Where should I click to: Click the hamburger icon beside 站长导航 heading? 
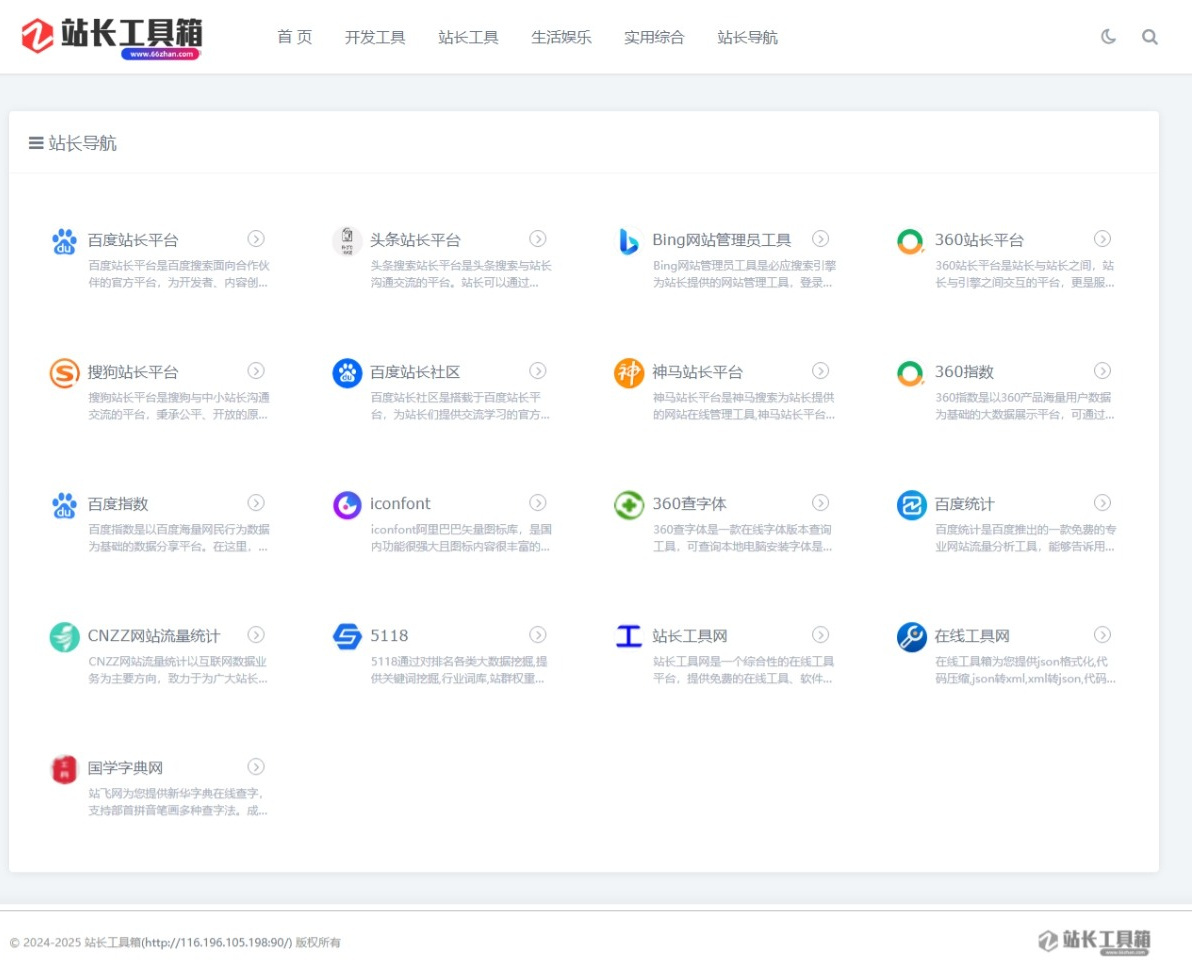click(36, 143)
